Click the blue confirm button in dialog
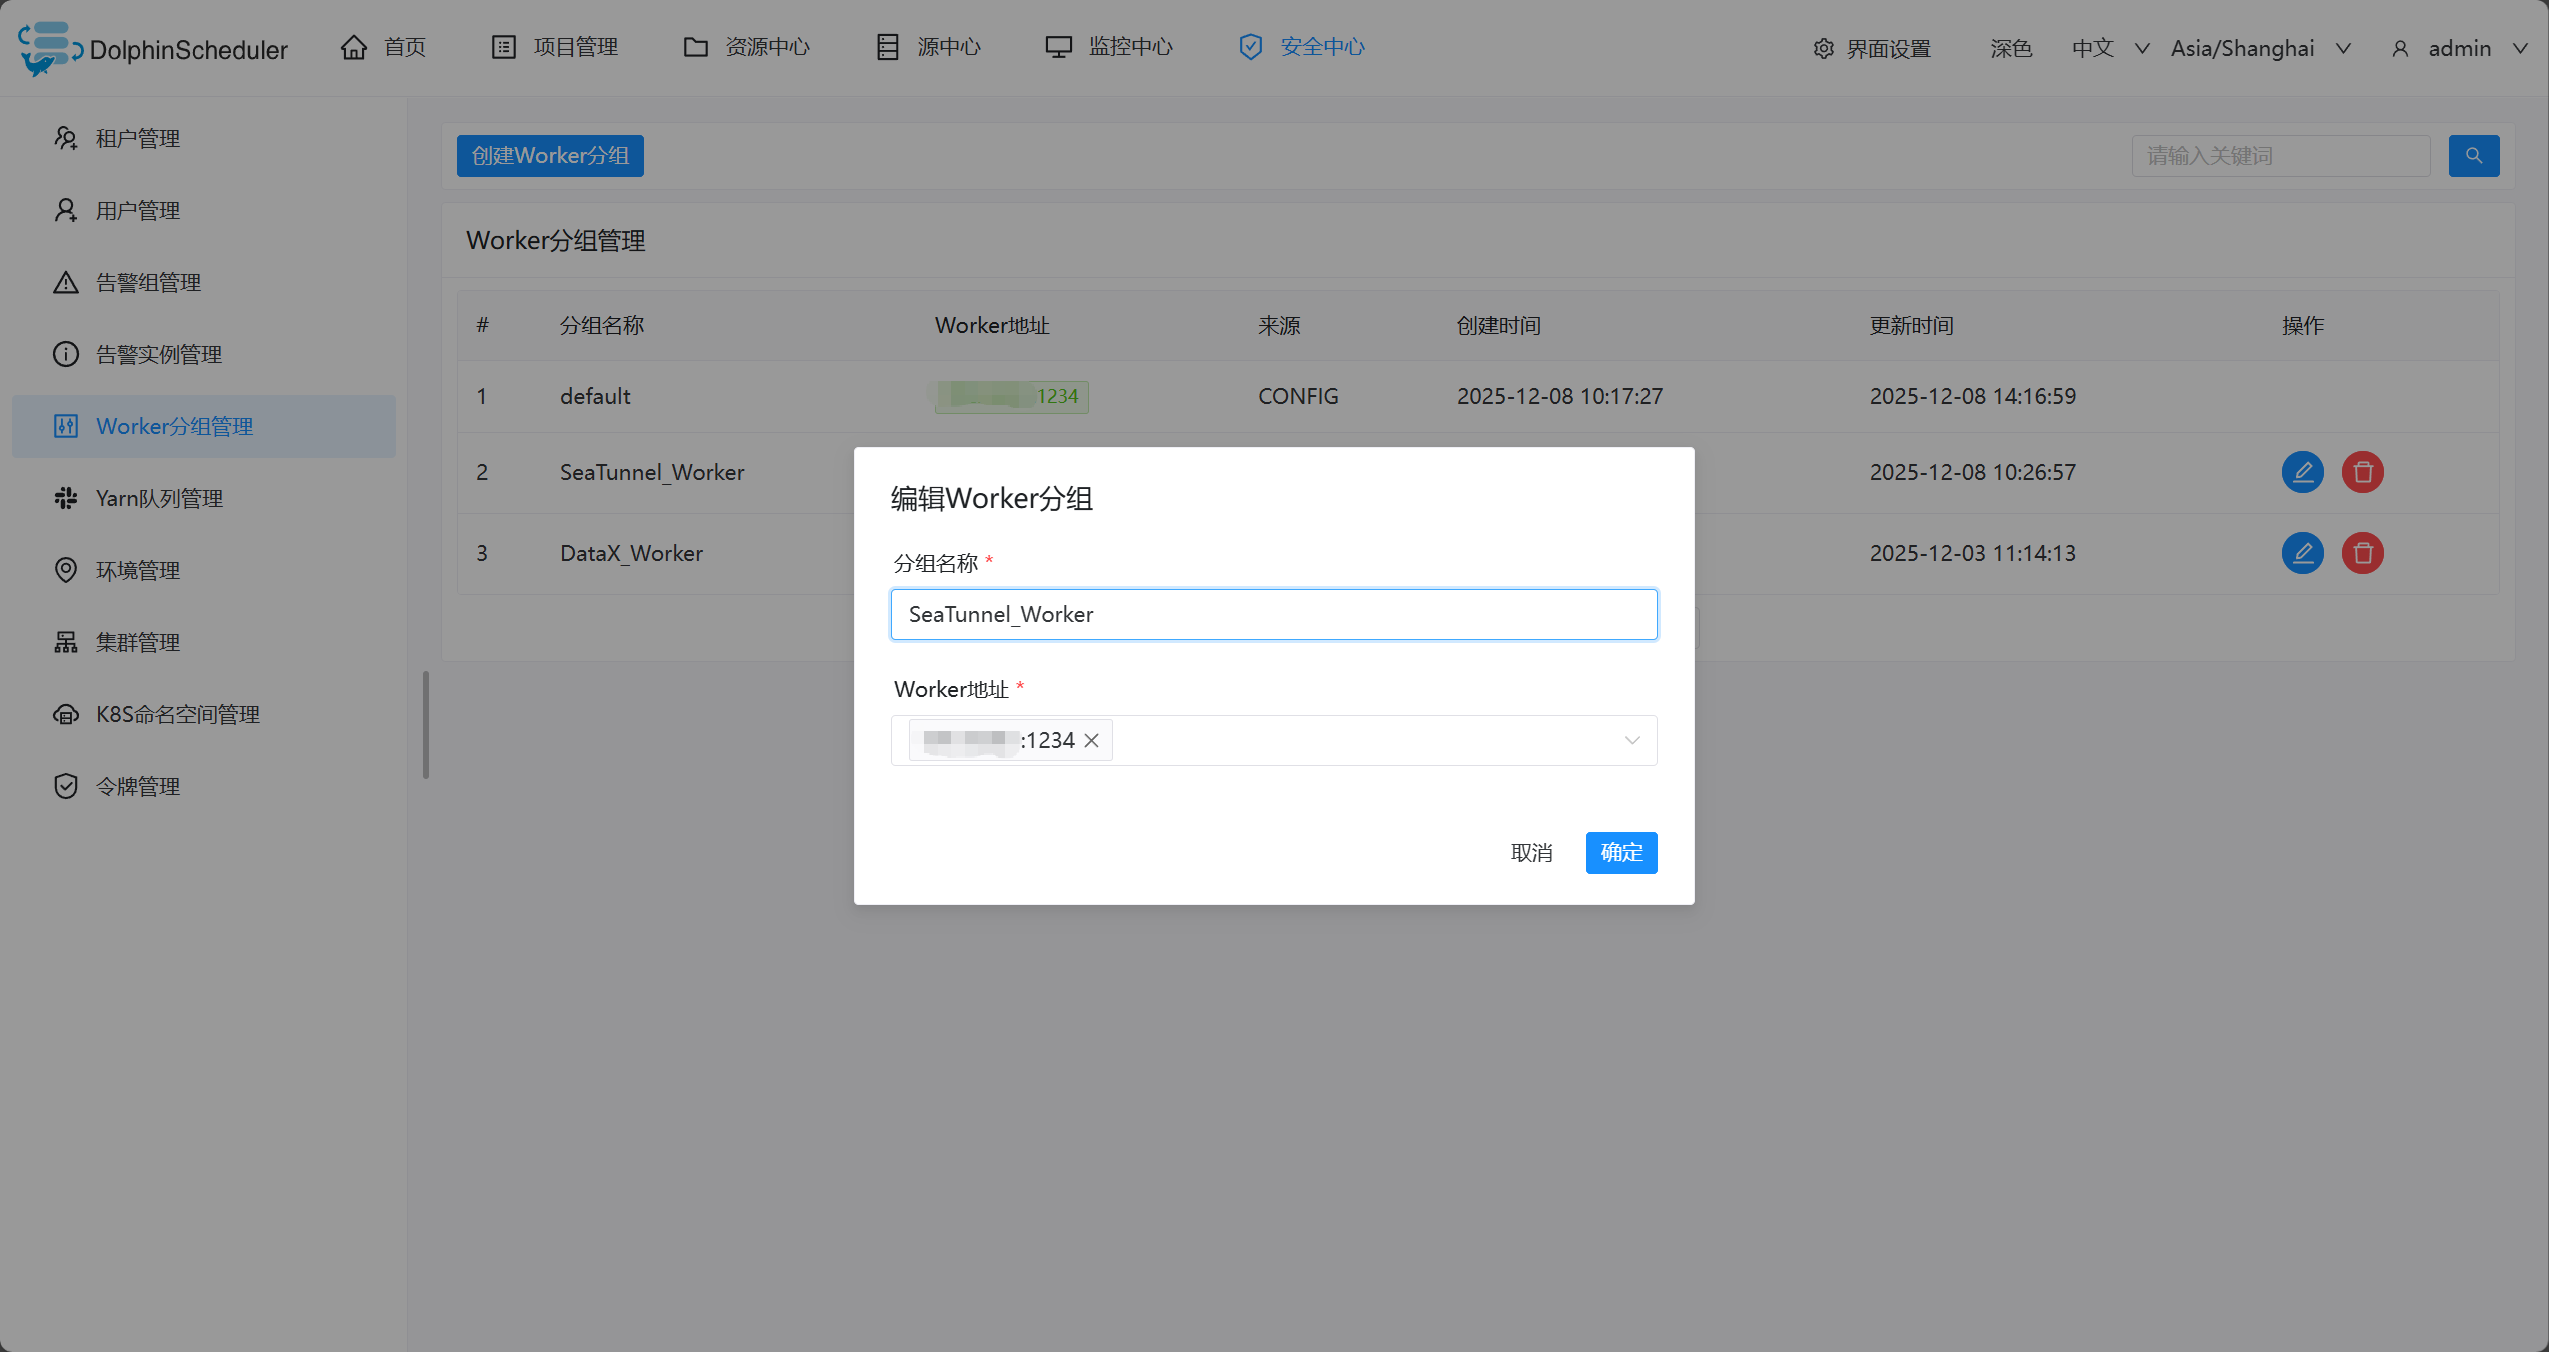This screenshot has height=1352, width=2549. (x=1621, y=853)
